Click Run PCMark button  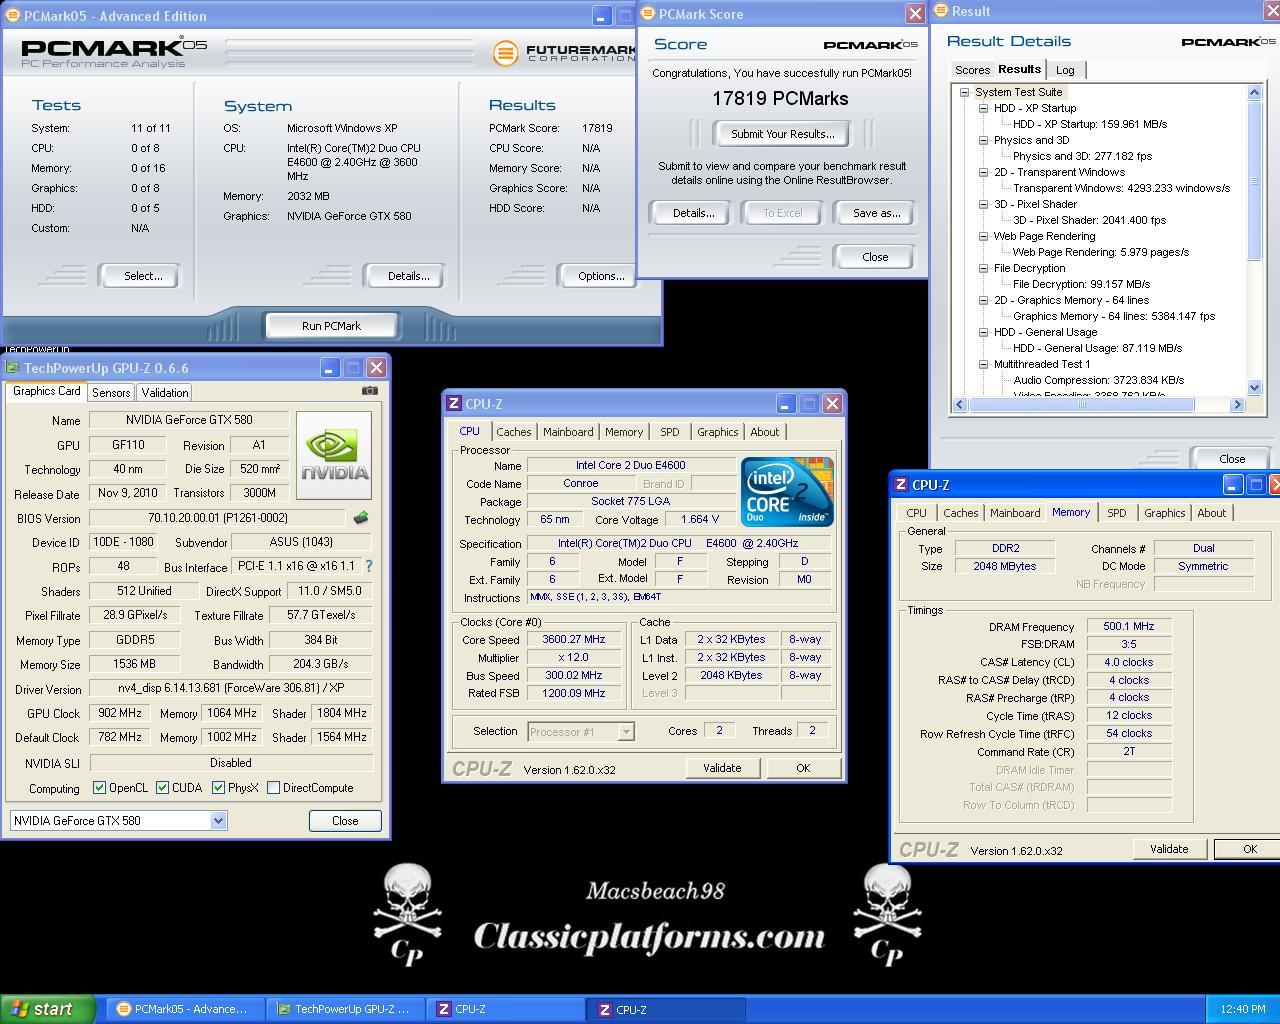pyautogui.click(x=331, y=326)
